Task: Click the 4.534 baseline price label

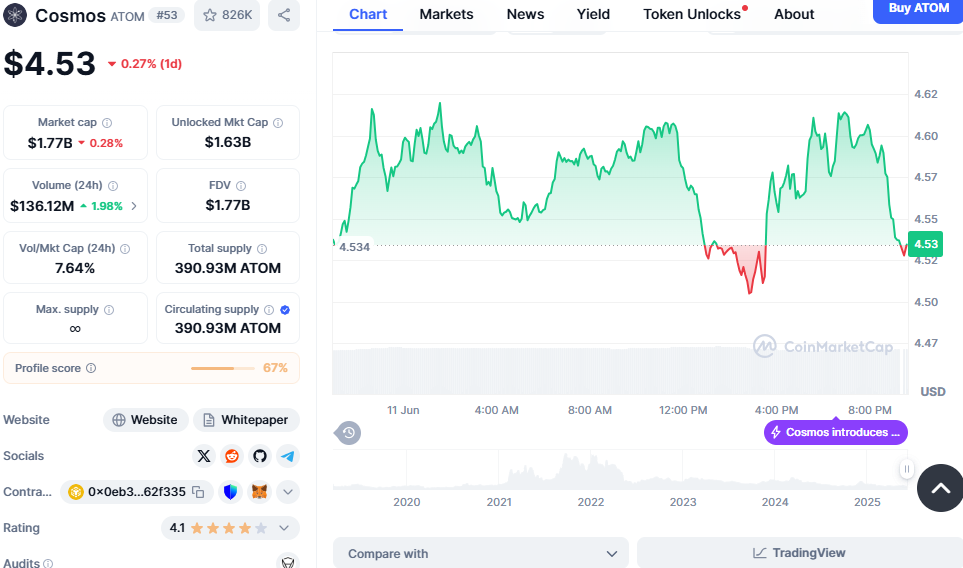Action: [354, 247]
